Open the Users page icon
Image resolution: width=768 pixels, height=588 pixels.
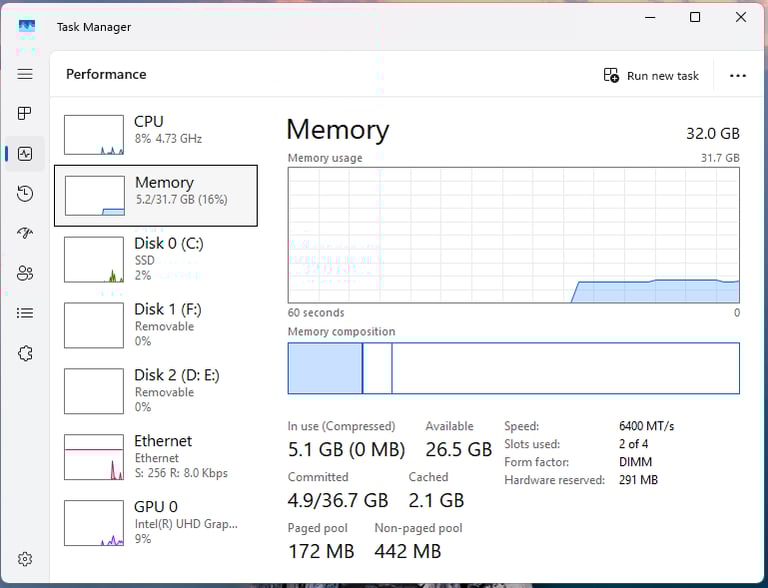click(25, 273)
